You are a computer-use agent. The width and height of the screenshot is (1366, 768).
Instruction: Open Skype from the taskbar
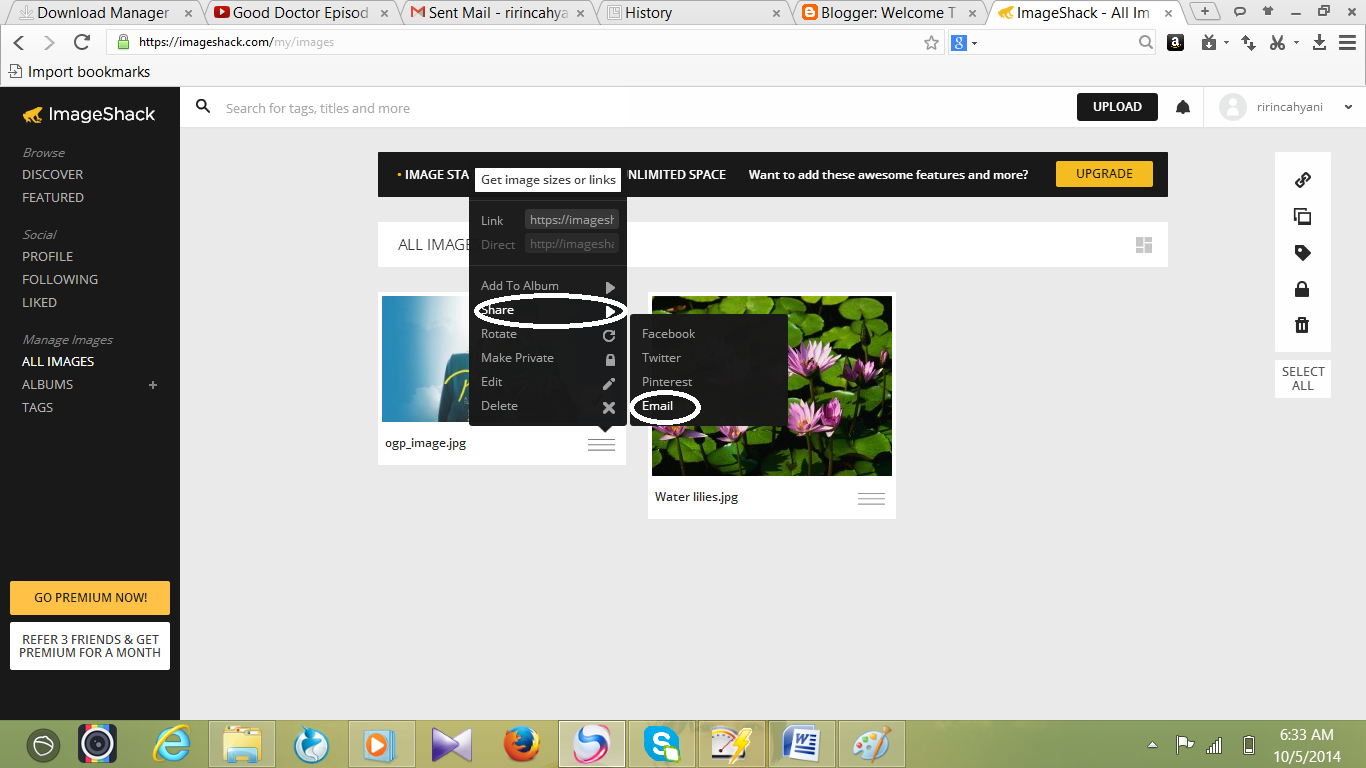662,744
